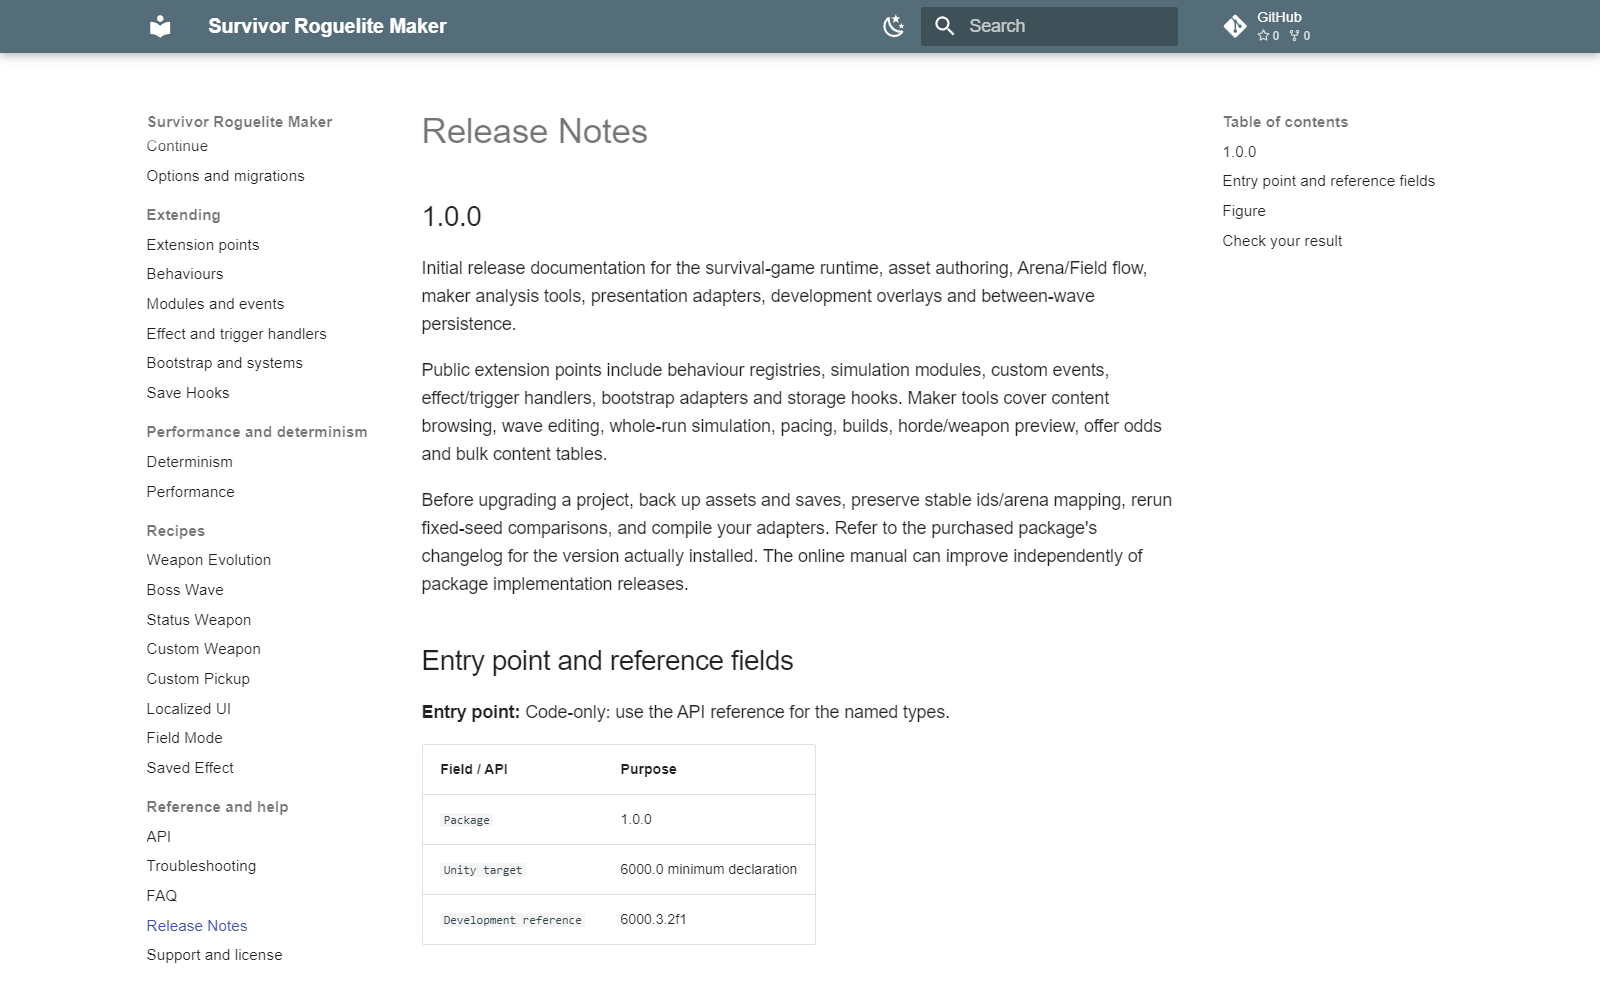Jump to Figure in table of contents
The width and height of the screenshot is (1600, 993).
(1244, 211)
